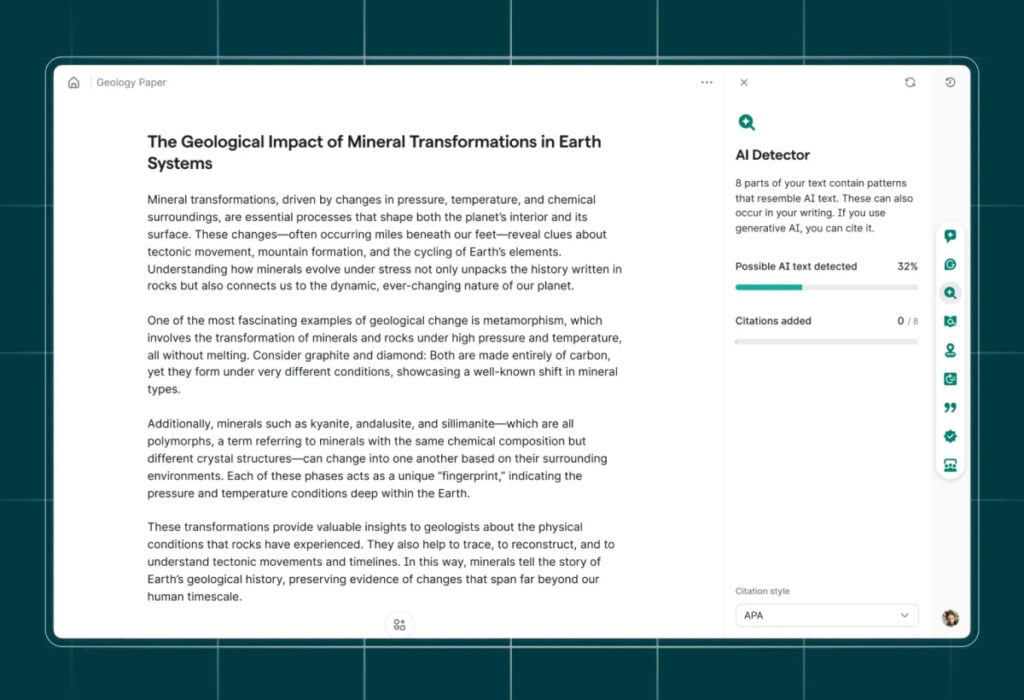The image size is (1024, 700).
Task: Open the floating toolbar button below document
Action: pos(399,625)
